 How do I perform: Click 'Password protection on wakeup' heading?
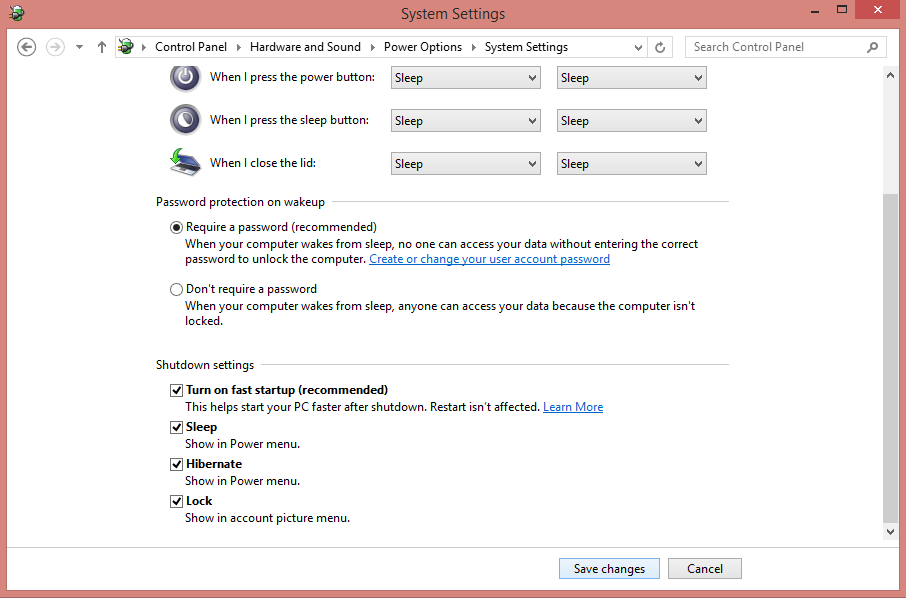point(240,202)
